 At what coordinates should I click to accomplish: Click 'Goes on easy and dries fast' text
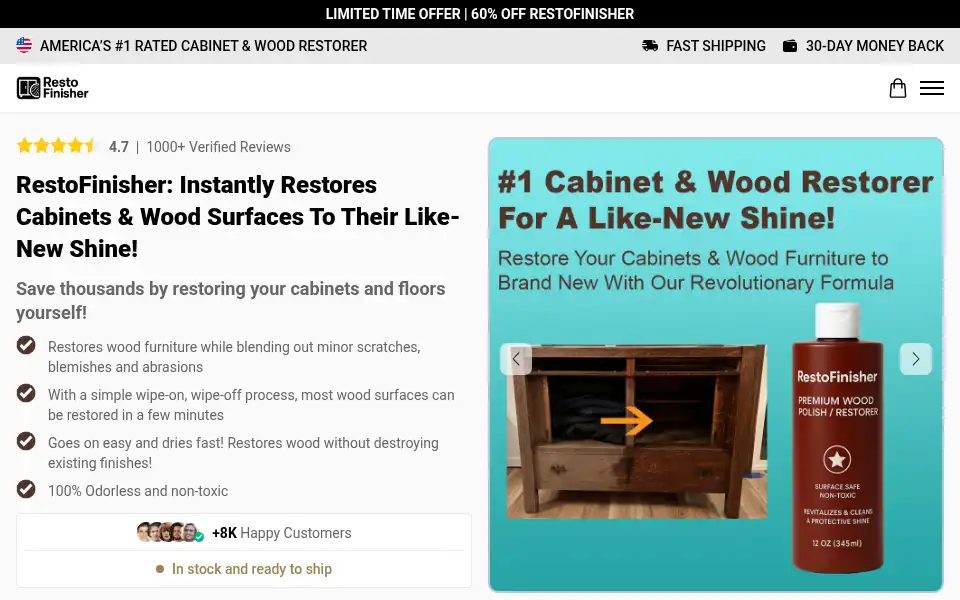tap(243, 452)
